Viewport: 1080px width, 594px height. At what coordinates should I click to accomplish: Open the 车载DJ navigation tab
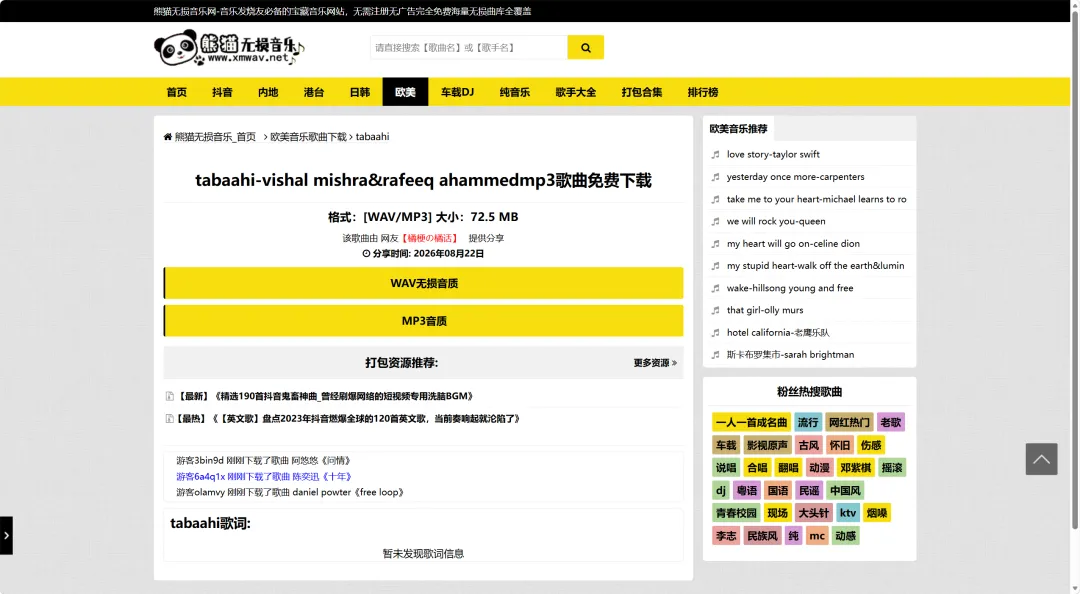pos(457,92)
